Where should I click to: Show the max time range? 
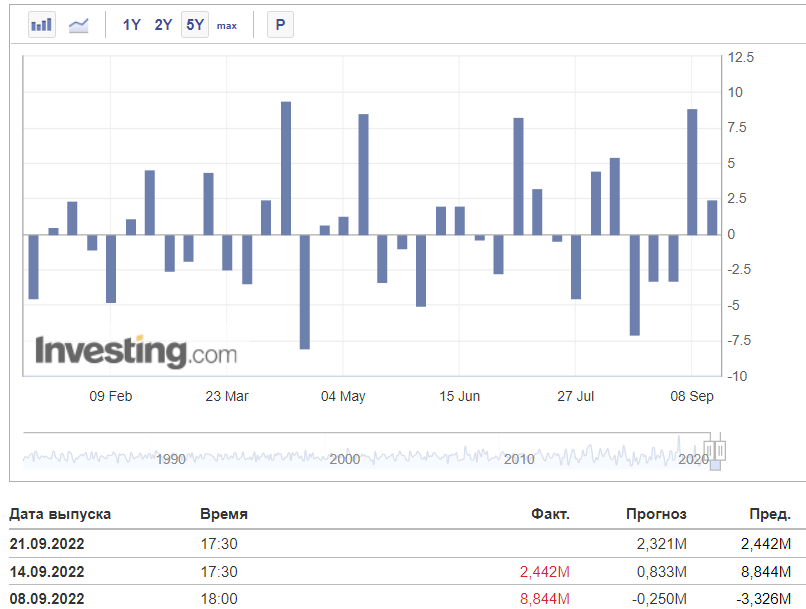click(x=227, y=26)
